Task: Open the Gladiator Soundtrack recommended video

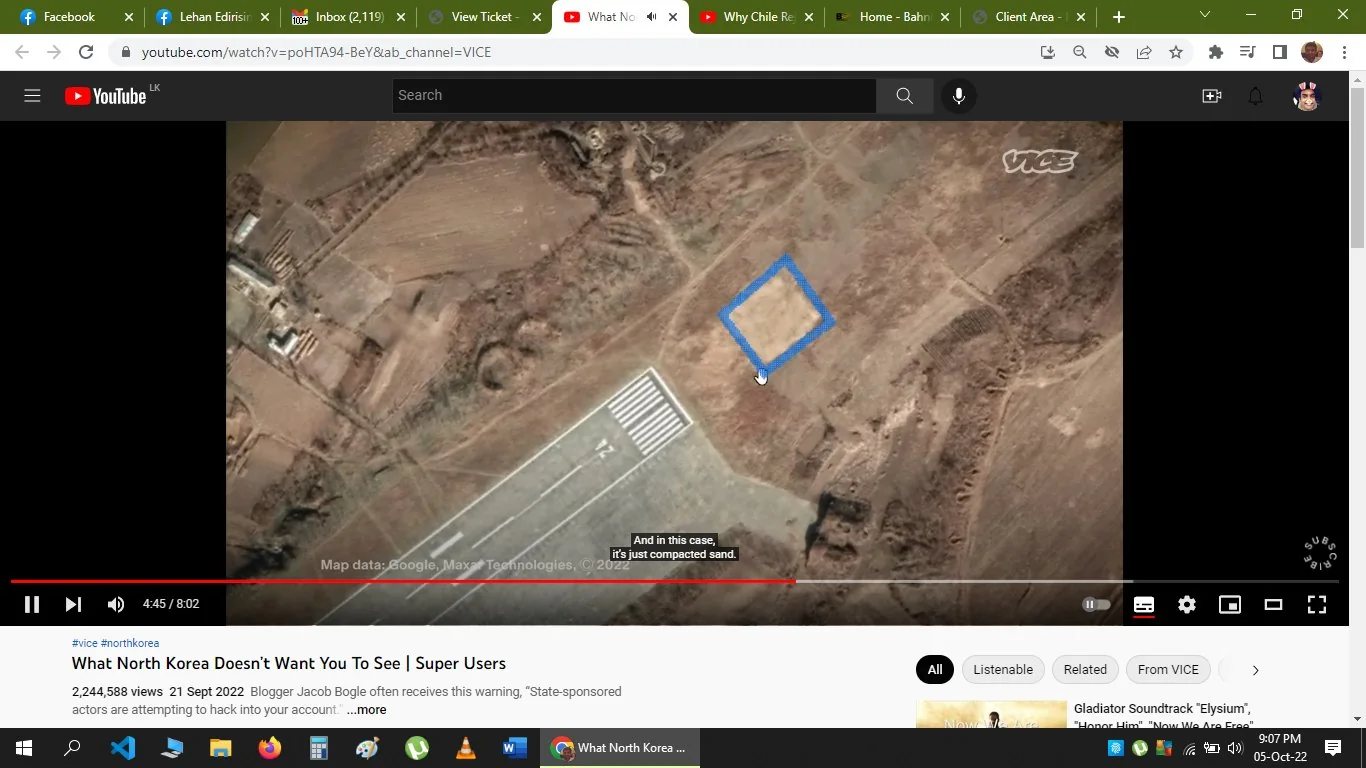Action: pyautogui.click(x=1163, y=717)
